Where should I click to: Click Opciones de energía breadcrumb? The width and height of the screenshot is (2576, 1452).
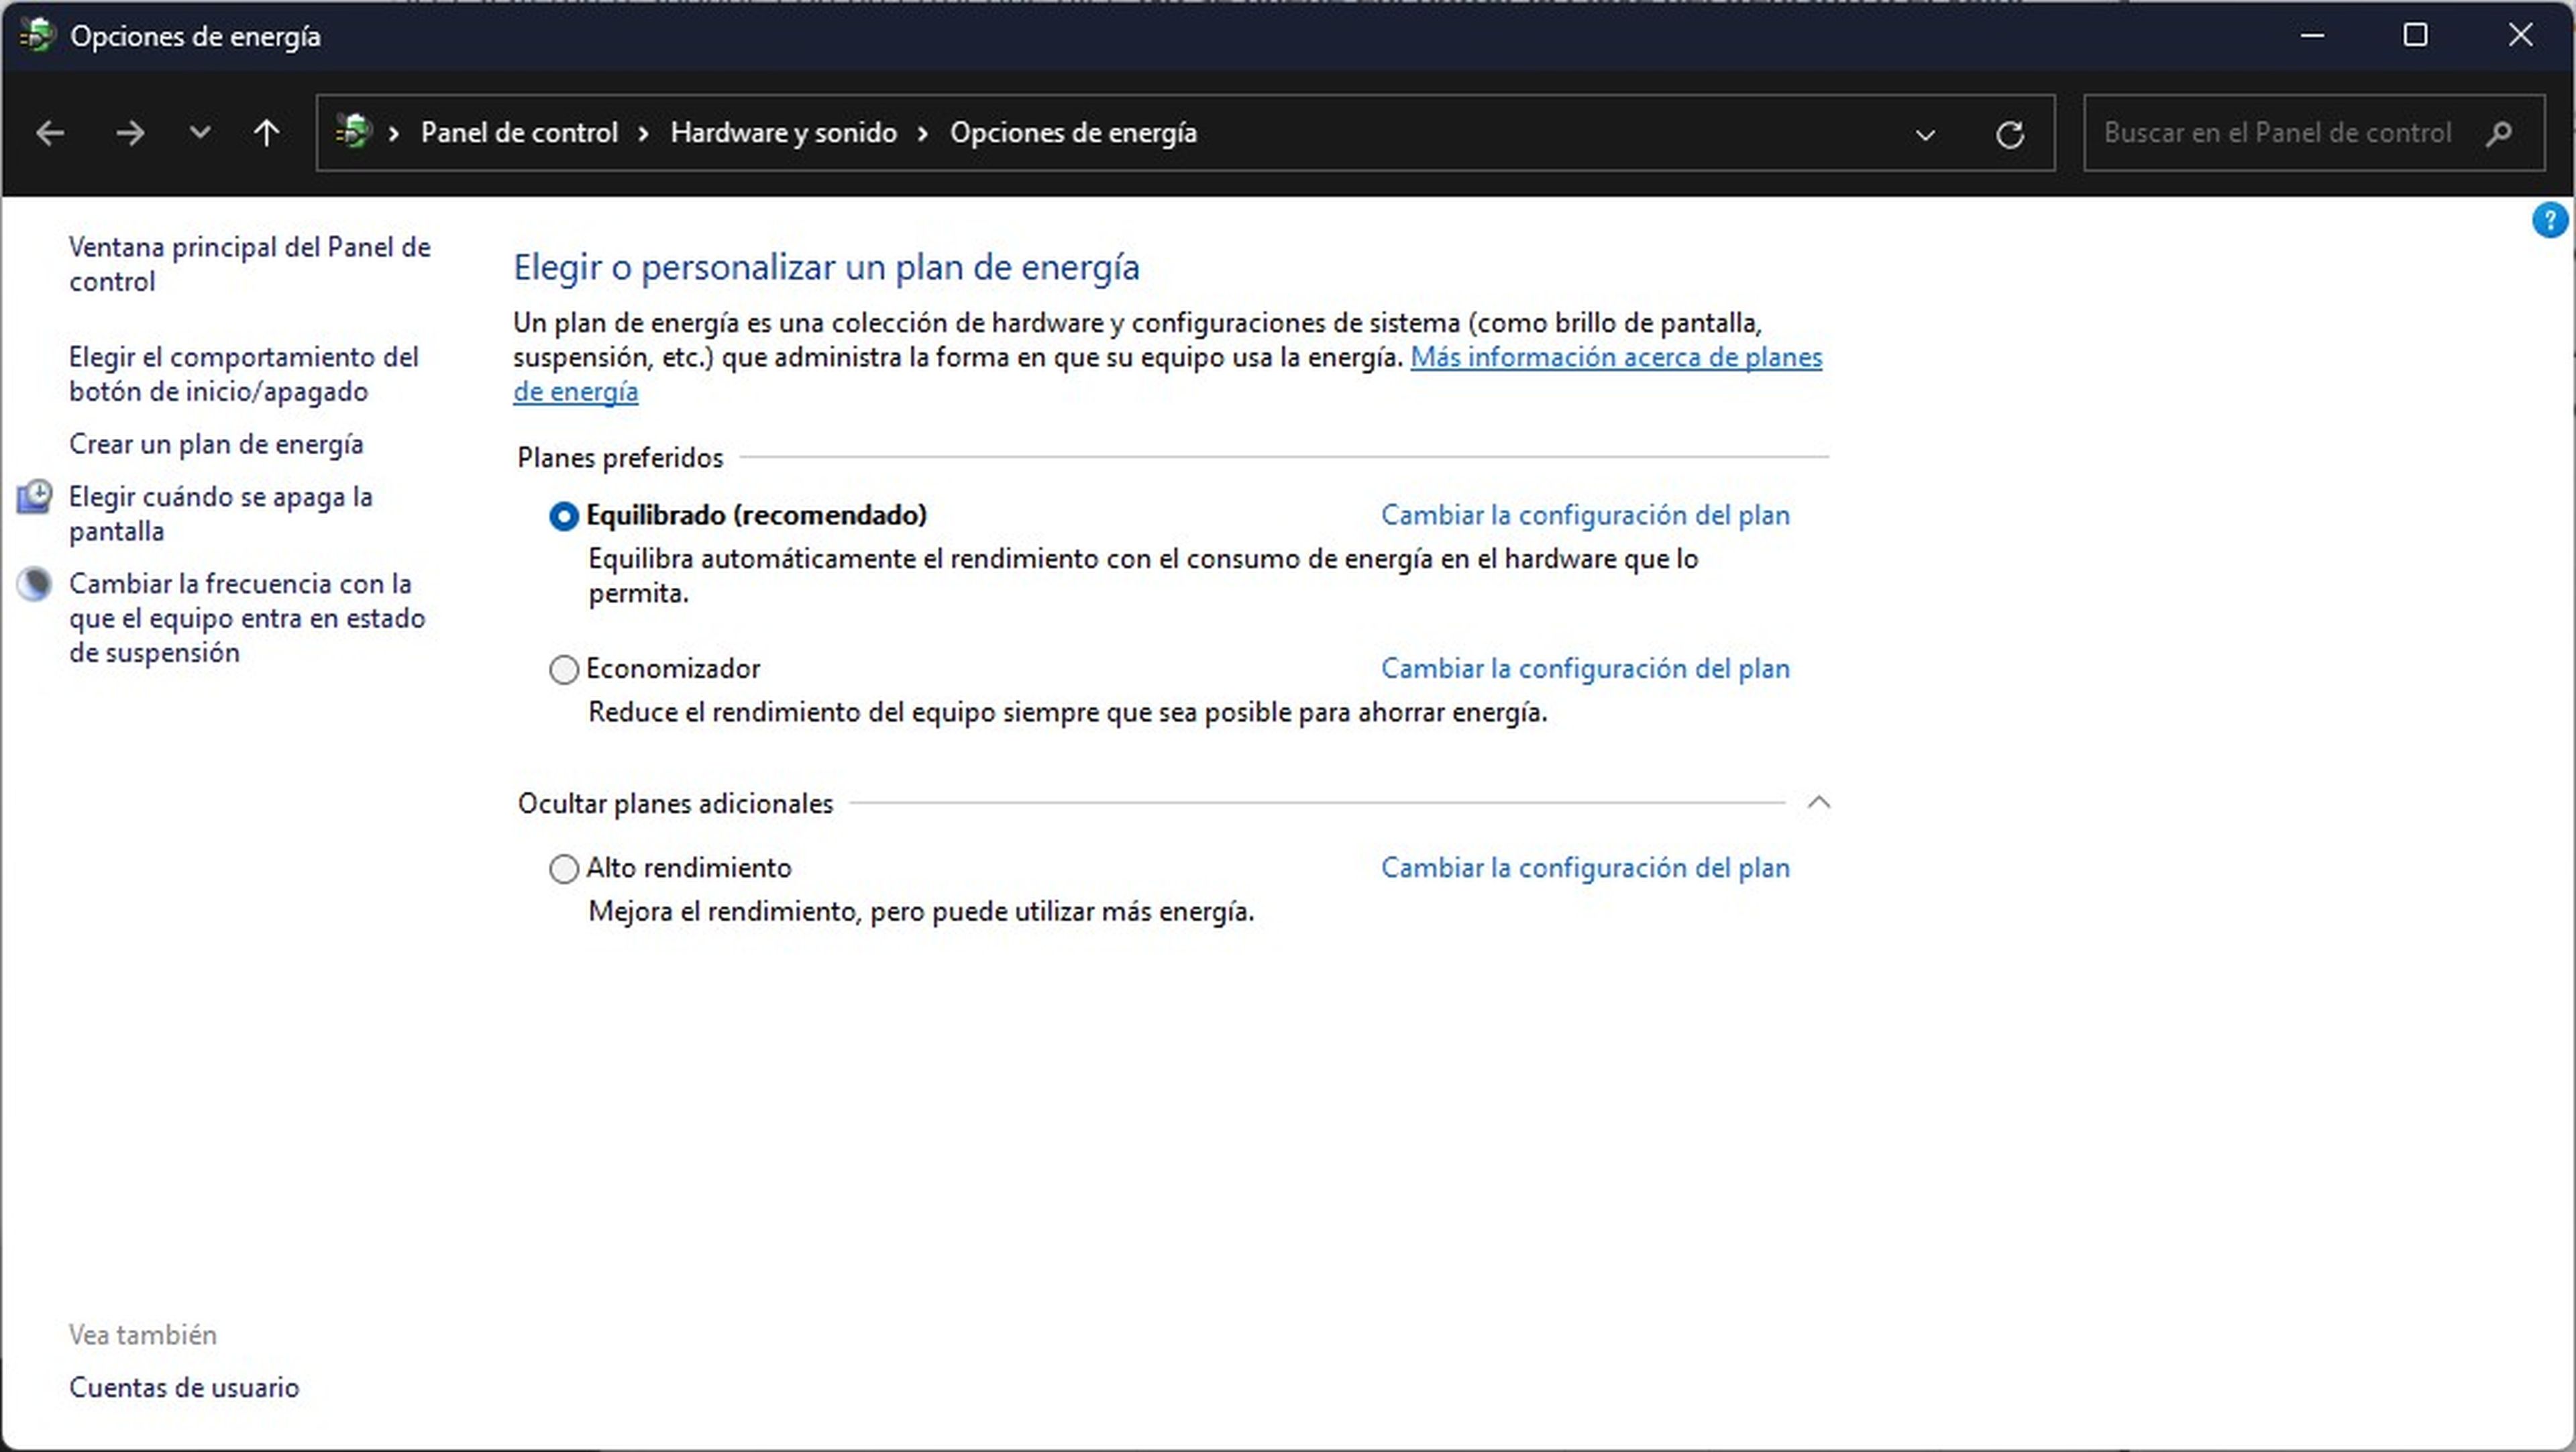1073,133
